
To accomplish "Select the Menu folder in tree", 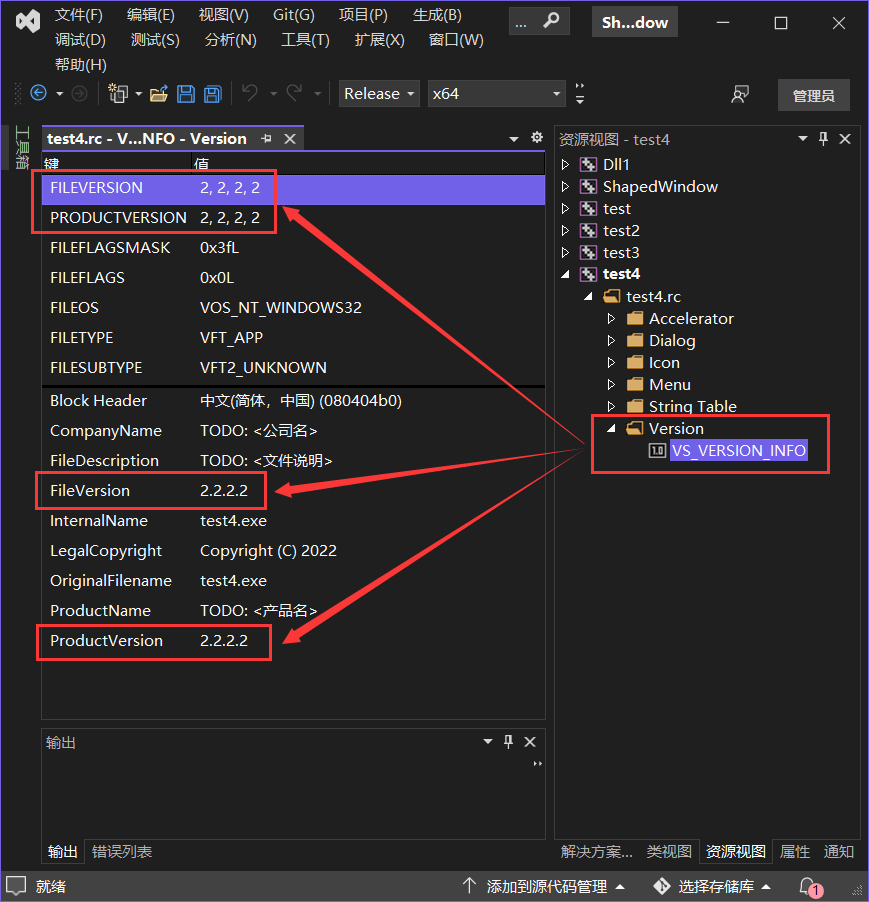I will [x=670, y=384].
